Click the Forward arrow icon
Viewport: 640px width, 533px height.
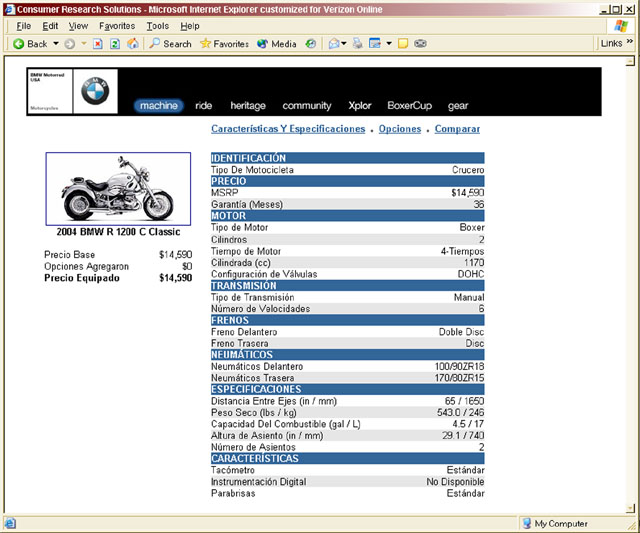70,44
